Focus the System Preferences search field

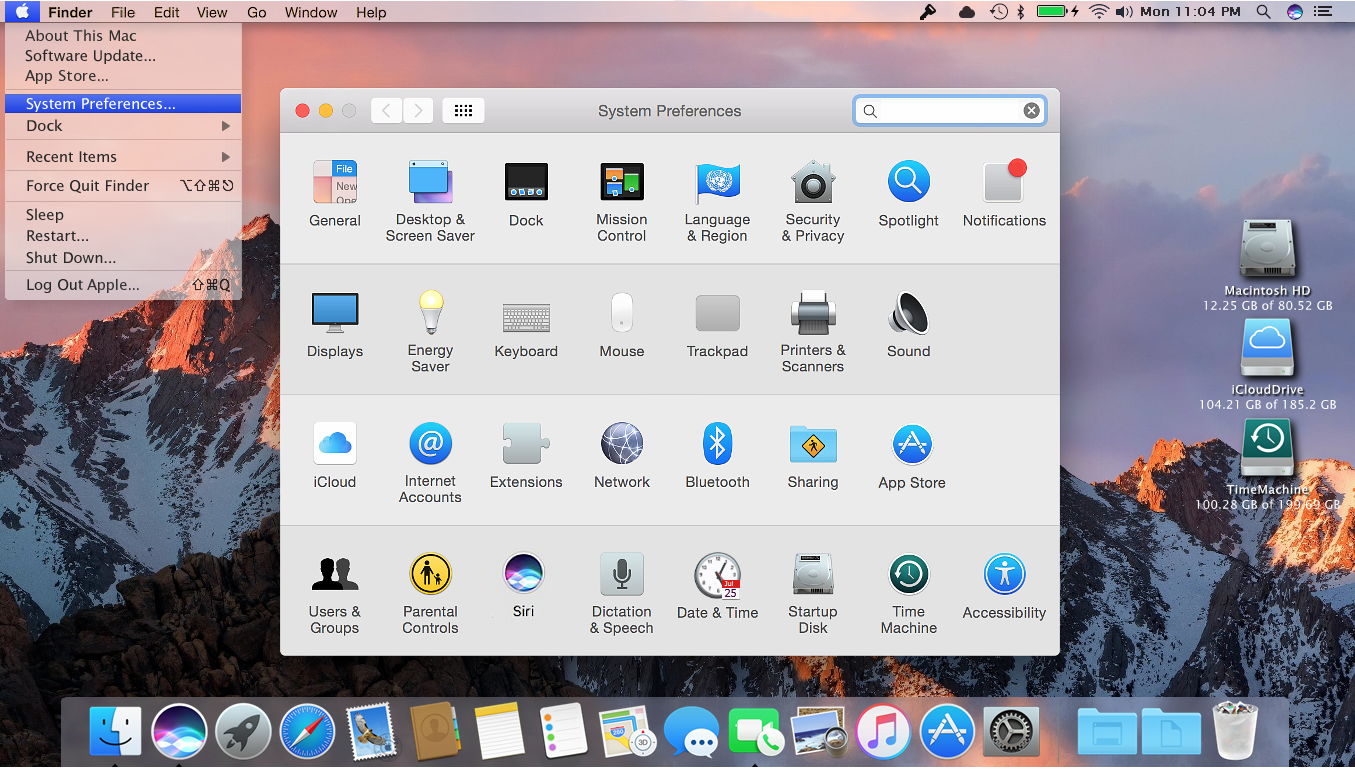(x=950, y=110)
